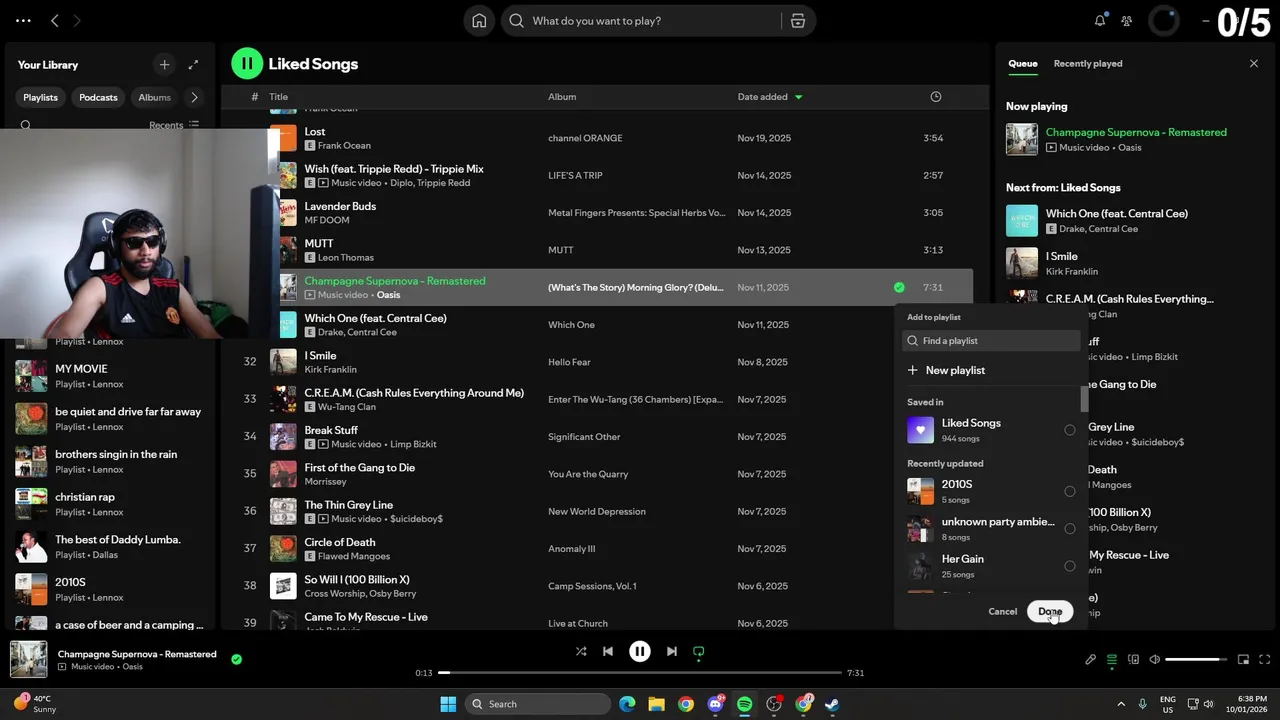Open the Recents sort dropdown

click(x=174, y=125)
